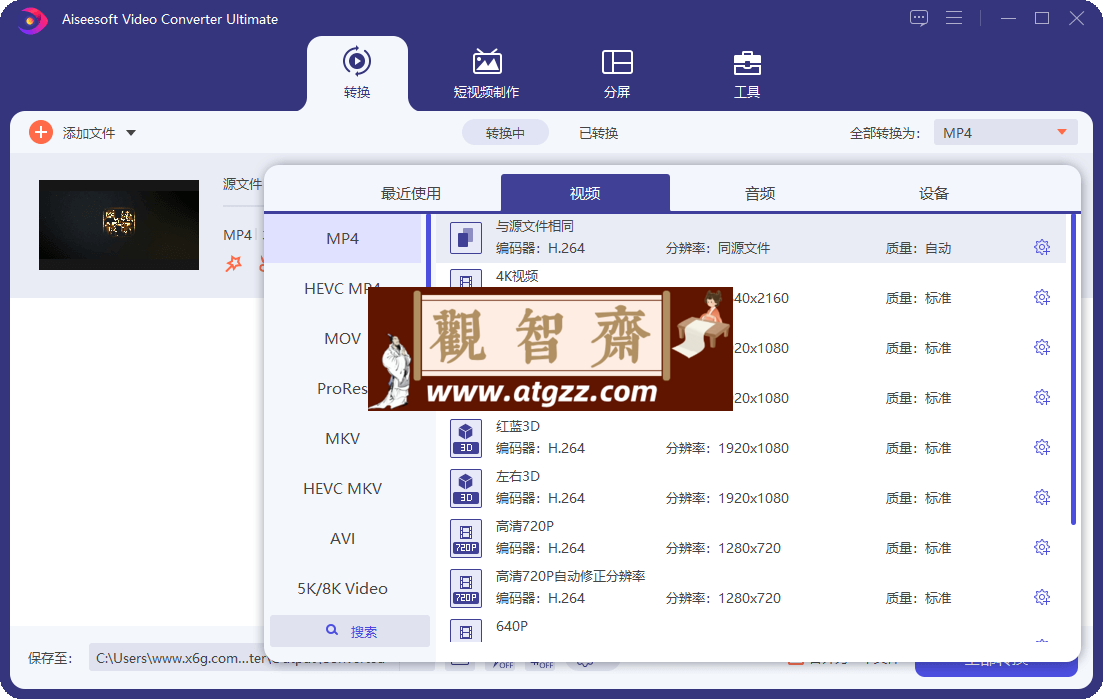Choose AVI in the format list

[343, 538]
